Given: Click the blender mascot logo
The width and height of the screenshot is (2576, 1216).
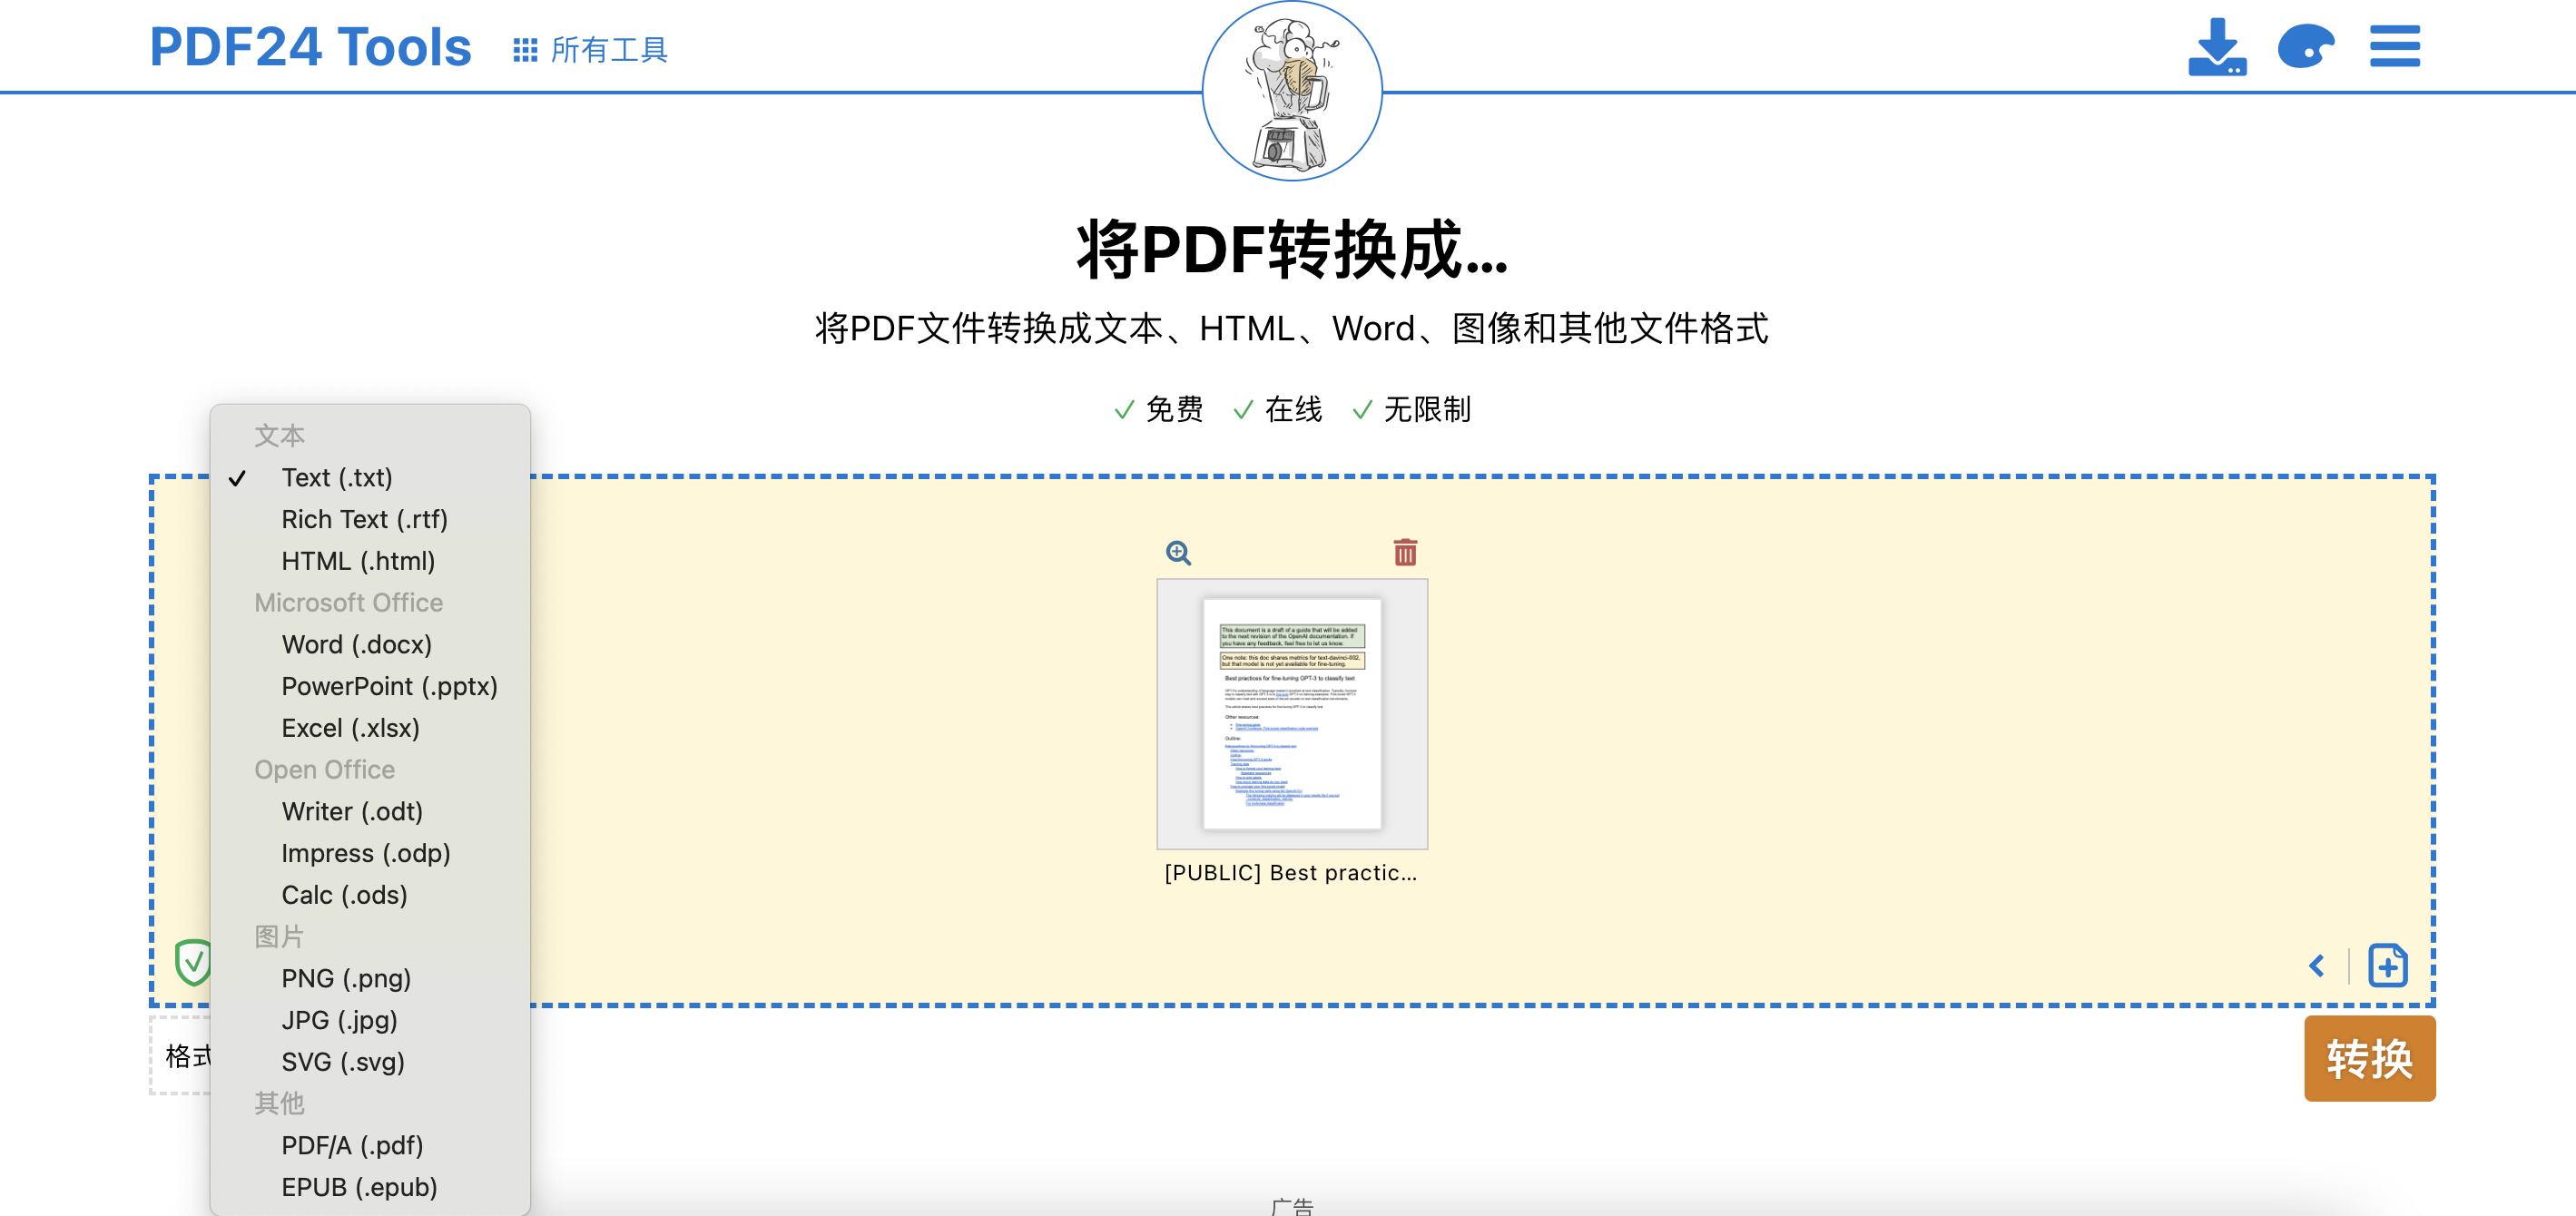Looking at the screenshot, I should (1291, 92).
